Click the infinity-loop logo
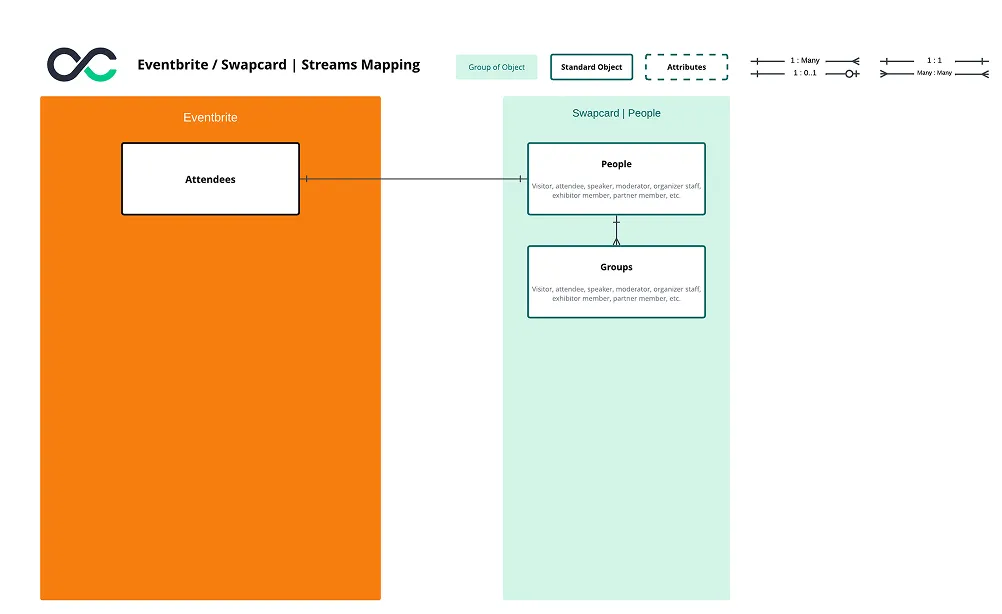The image size is (1002, 614). (x=82, y=65)
